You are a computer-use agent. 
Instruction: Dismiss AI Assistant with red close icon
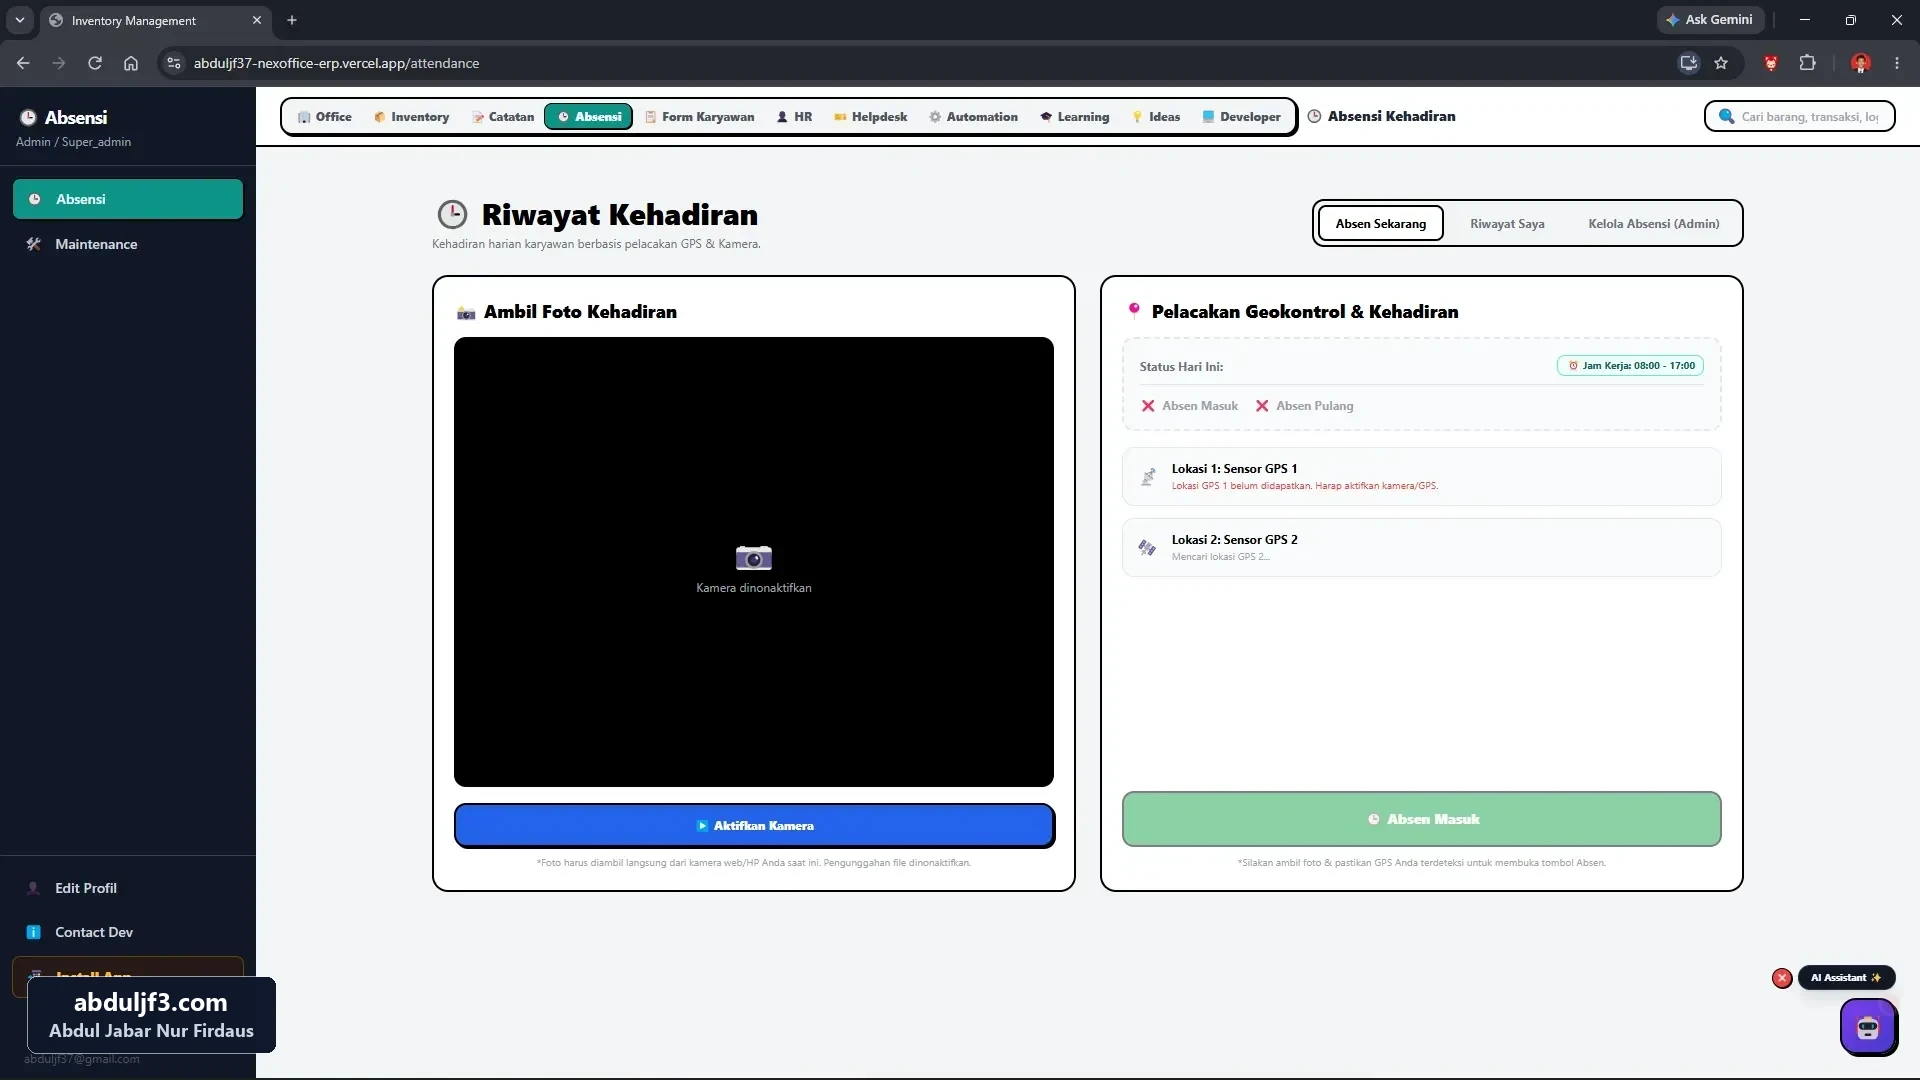click(1782, 978)
